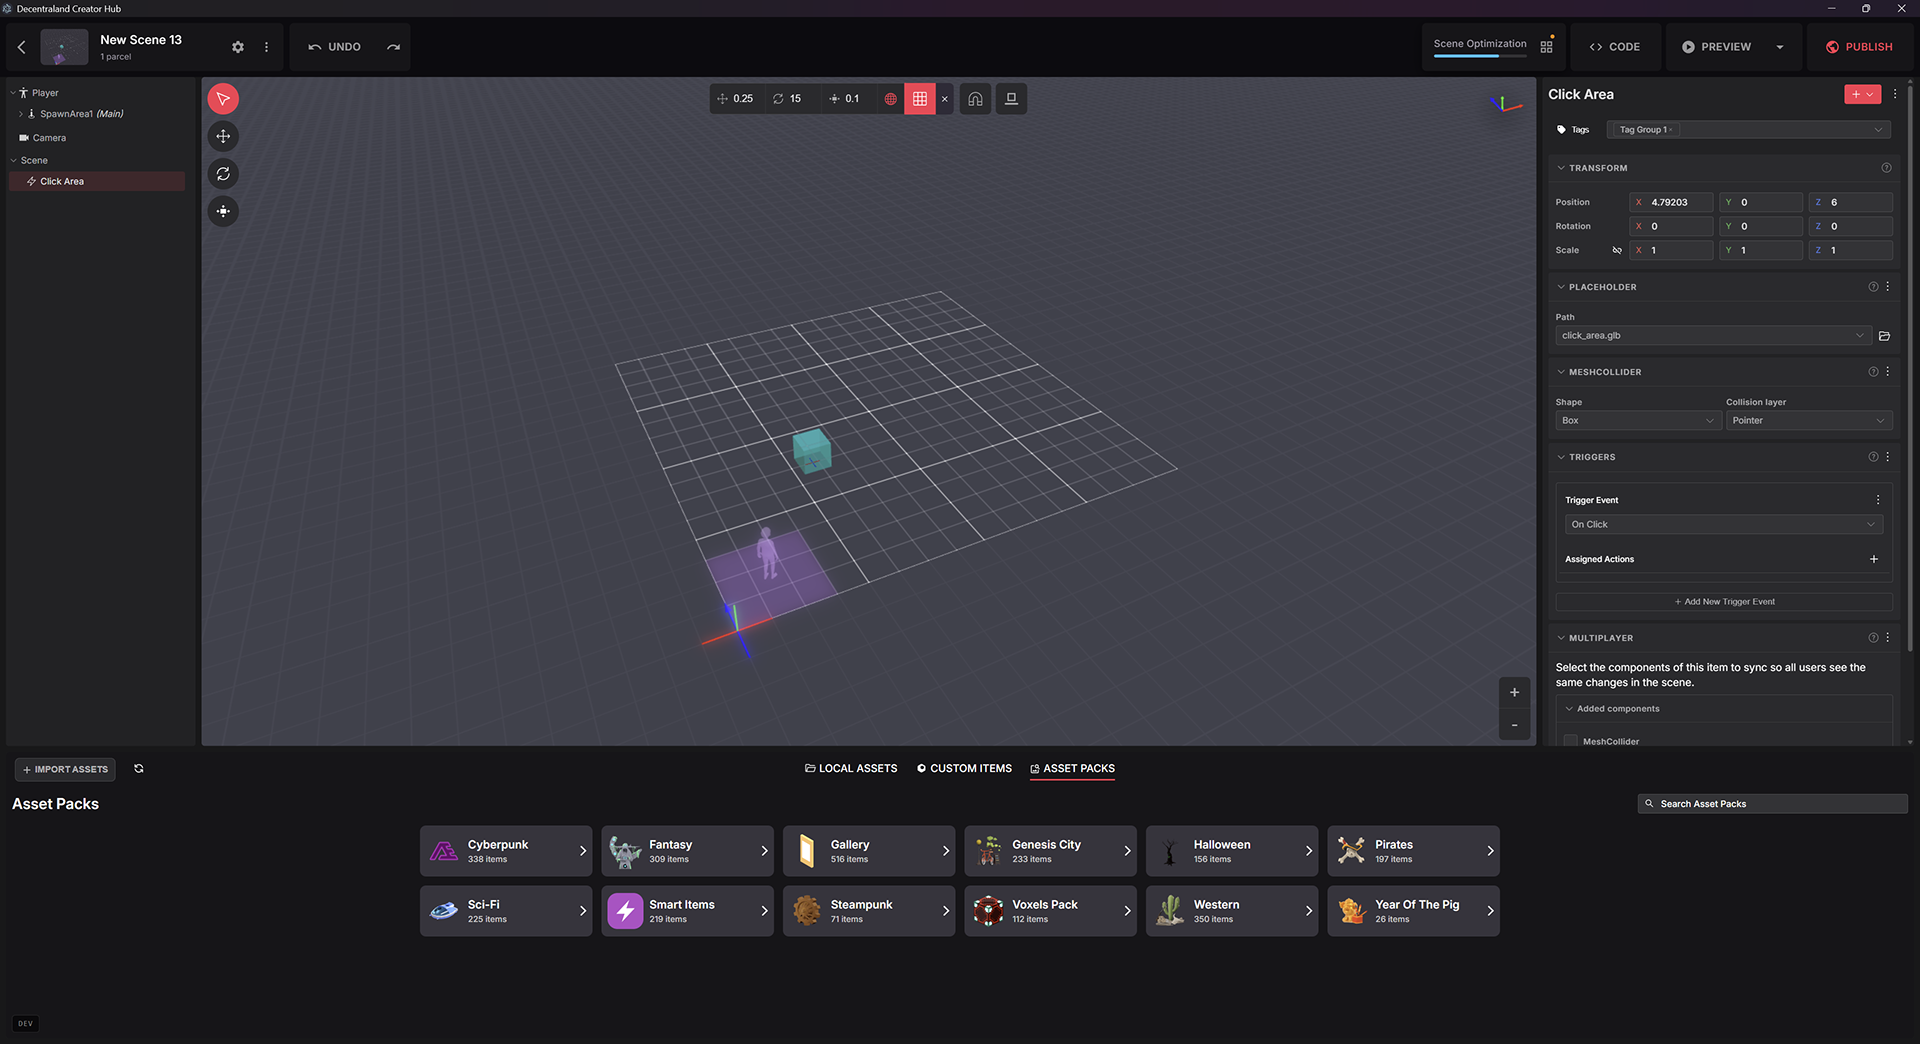Viewport: 1920px width, 1044px height.
Task: Open the Trigger Event options menu
Action: 1877,500
